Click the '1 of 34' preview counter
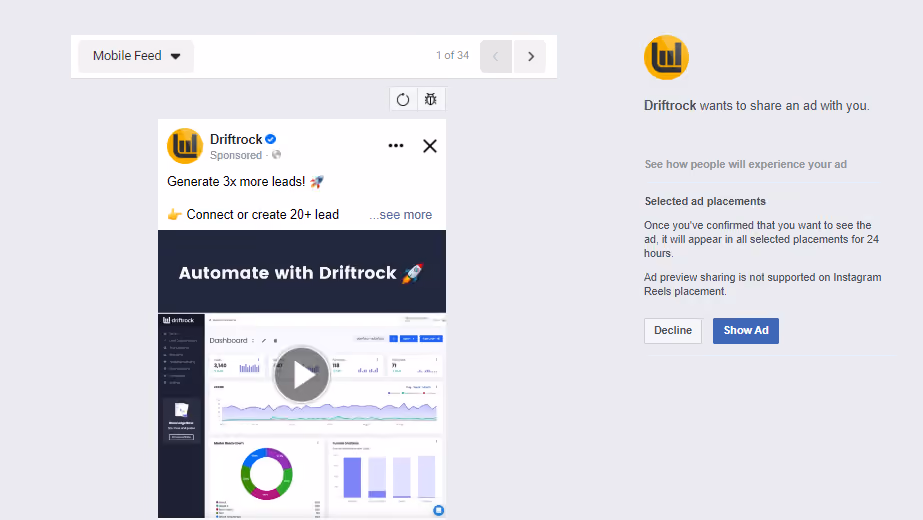This screenshot has height=520, width=923. point(452,55)
